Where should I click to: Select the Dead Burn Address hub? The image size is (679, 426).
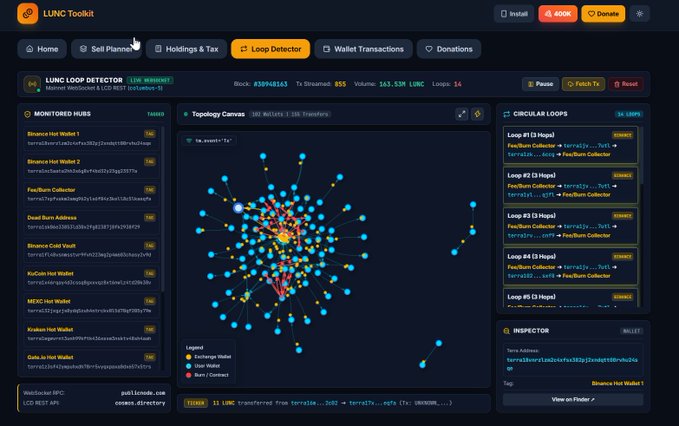91,222
